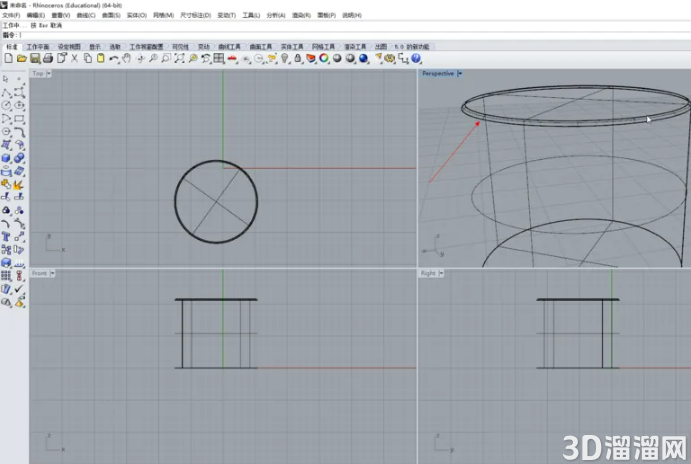
Task: Click the Right viewport title label
Action: click(428, 274)
